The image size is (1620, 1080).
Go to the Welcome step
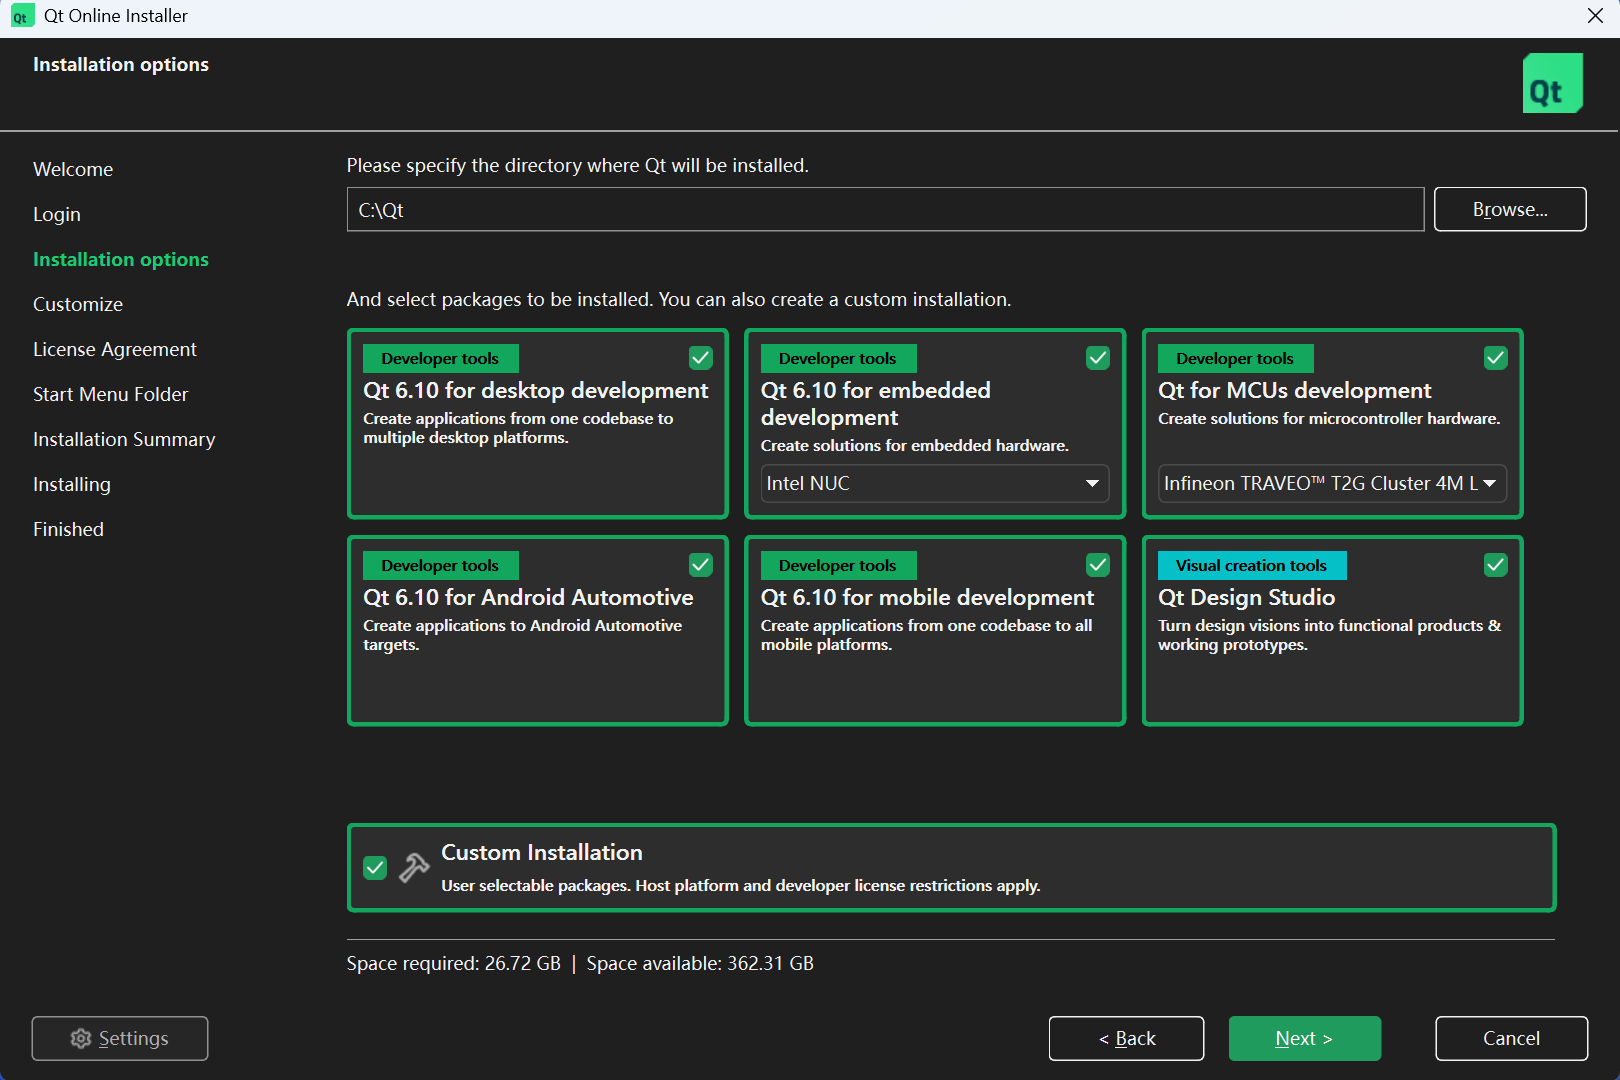point(73,169)
